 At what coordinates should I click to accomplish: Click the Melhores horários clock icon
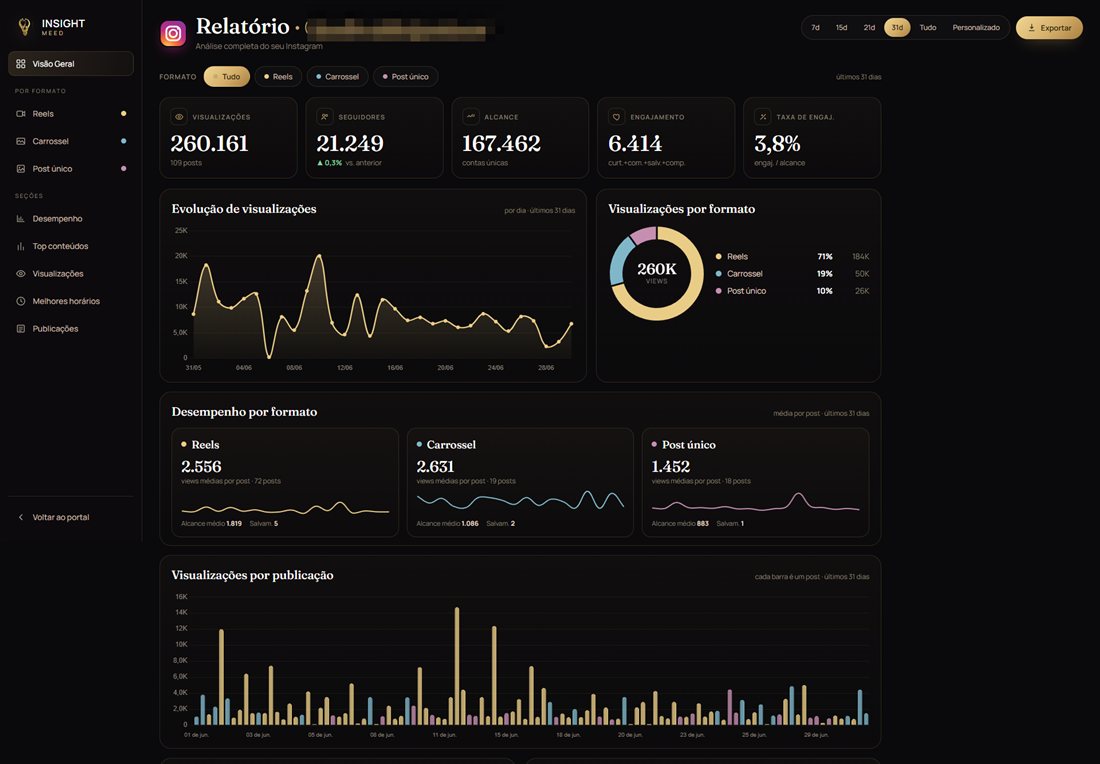click(x=21, y=301)
